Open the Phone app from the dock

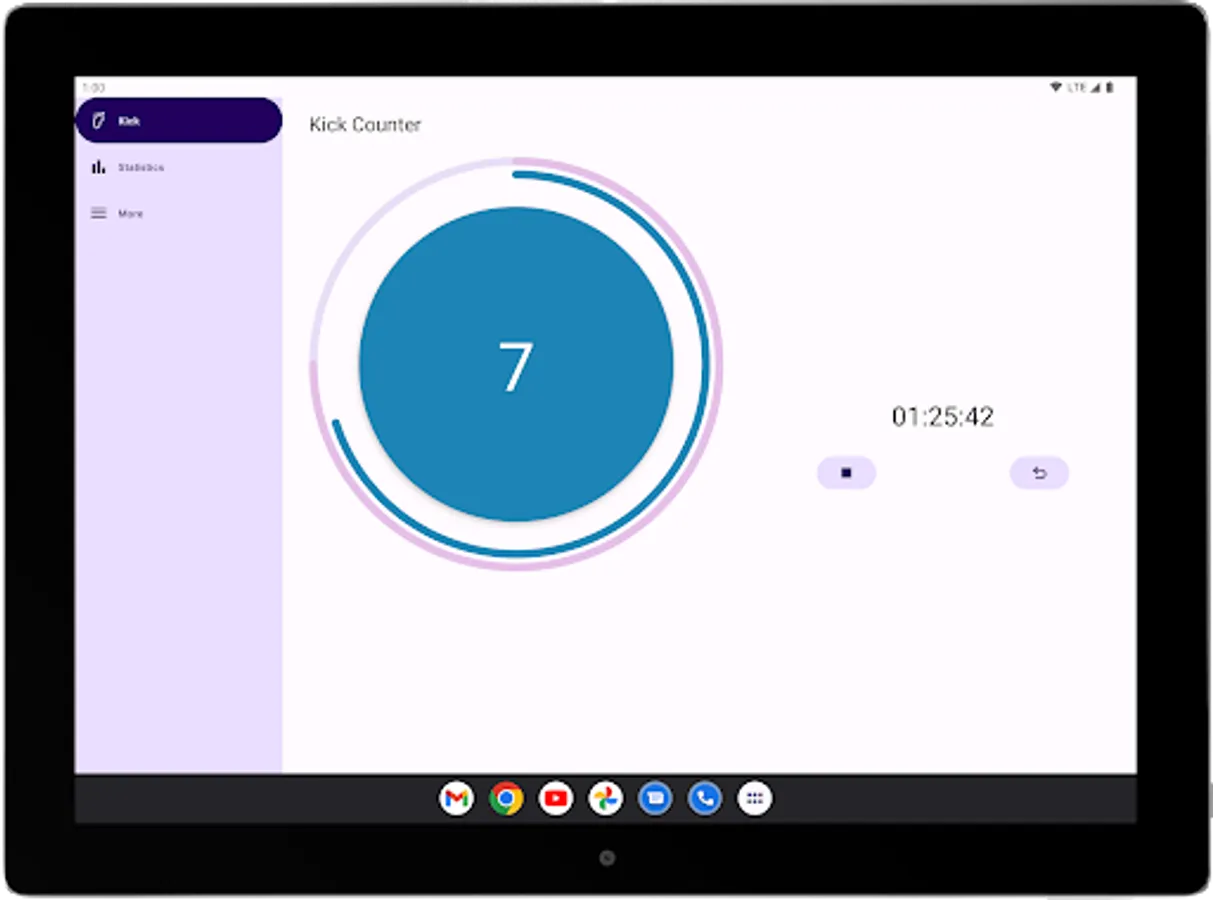point(704,799)
